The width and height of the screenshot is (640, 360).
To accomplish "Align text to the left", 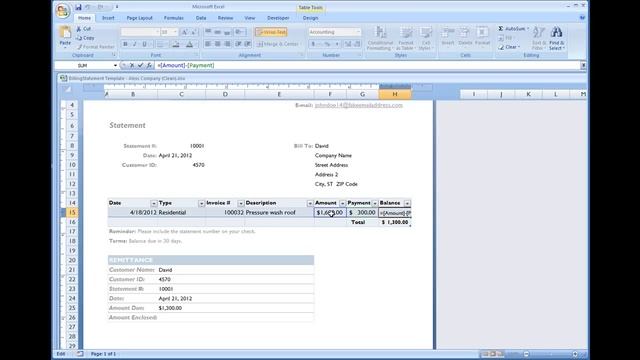I will click(208, 44).
